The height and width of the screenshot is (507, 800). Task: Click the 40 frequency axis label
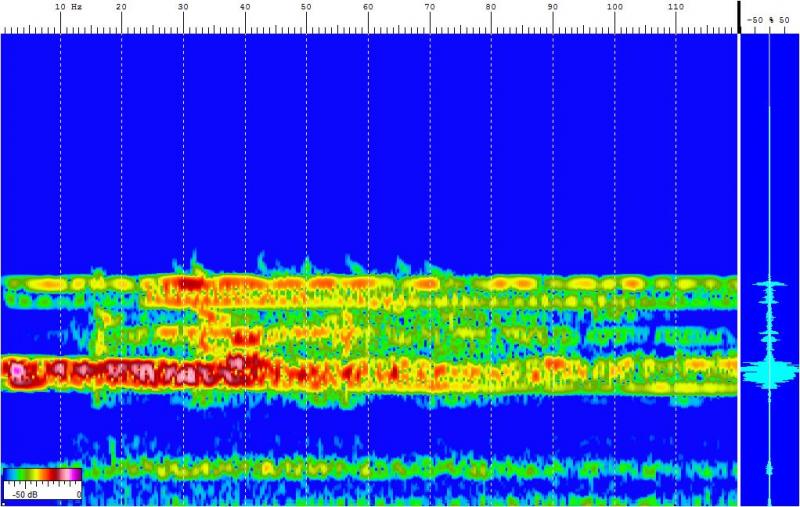click(x=245, y=7)
